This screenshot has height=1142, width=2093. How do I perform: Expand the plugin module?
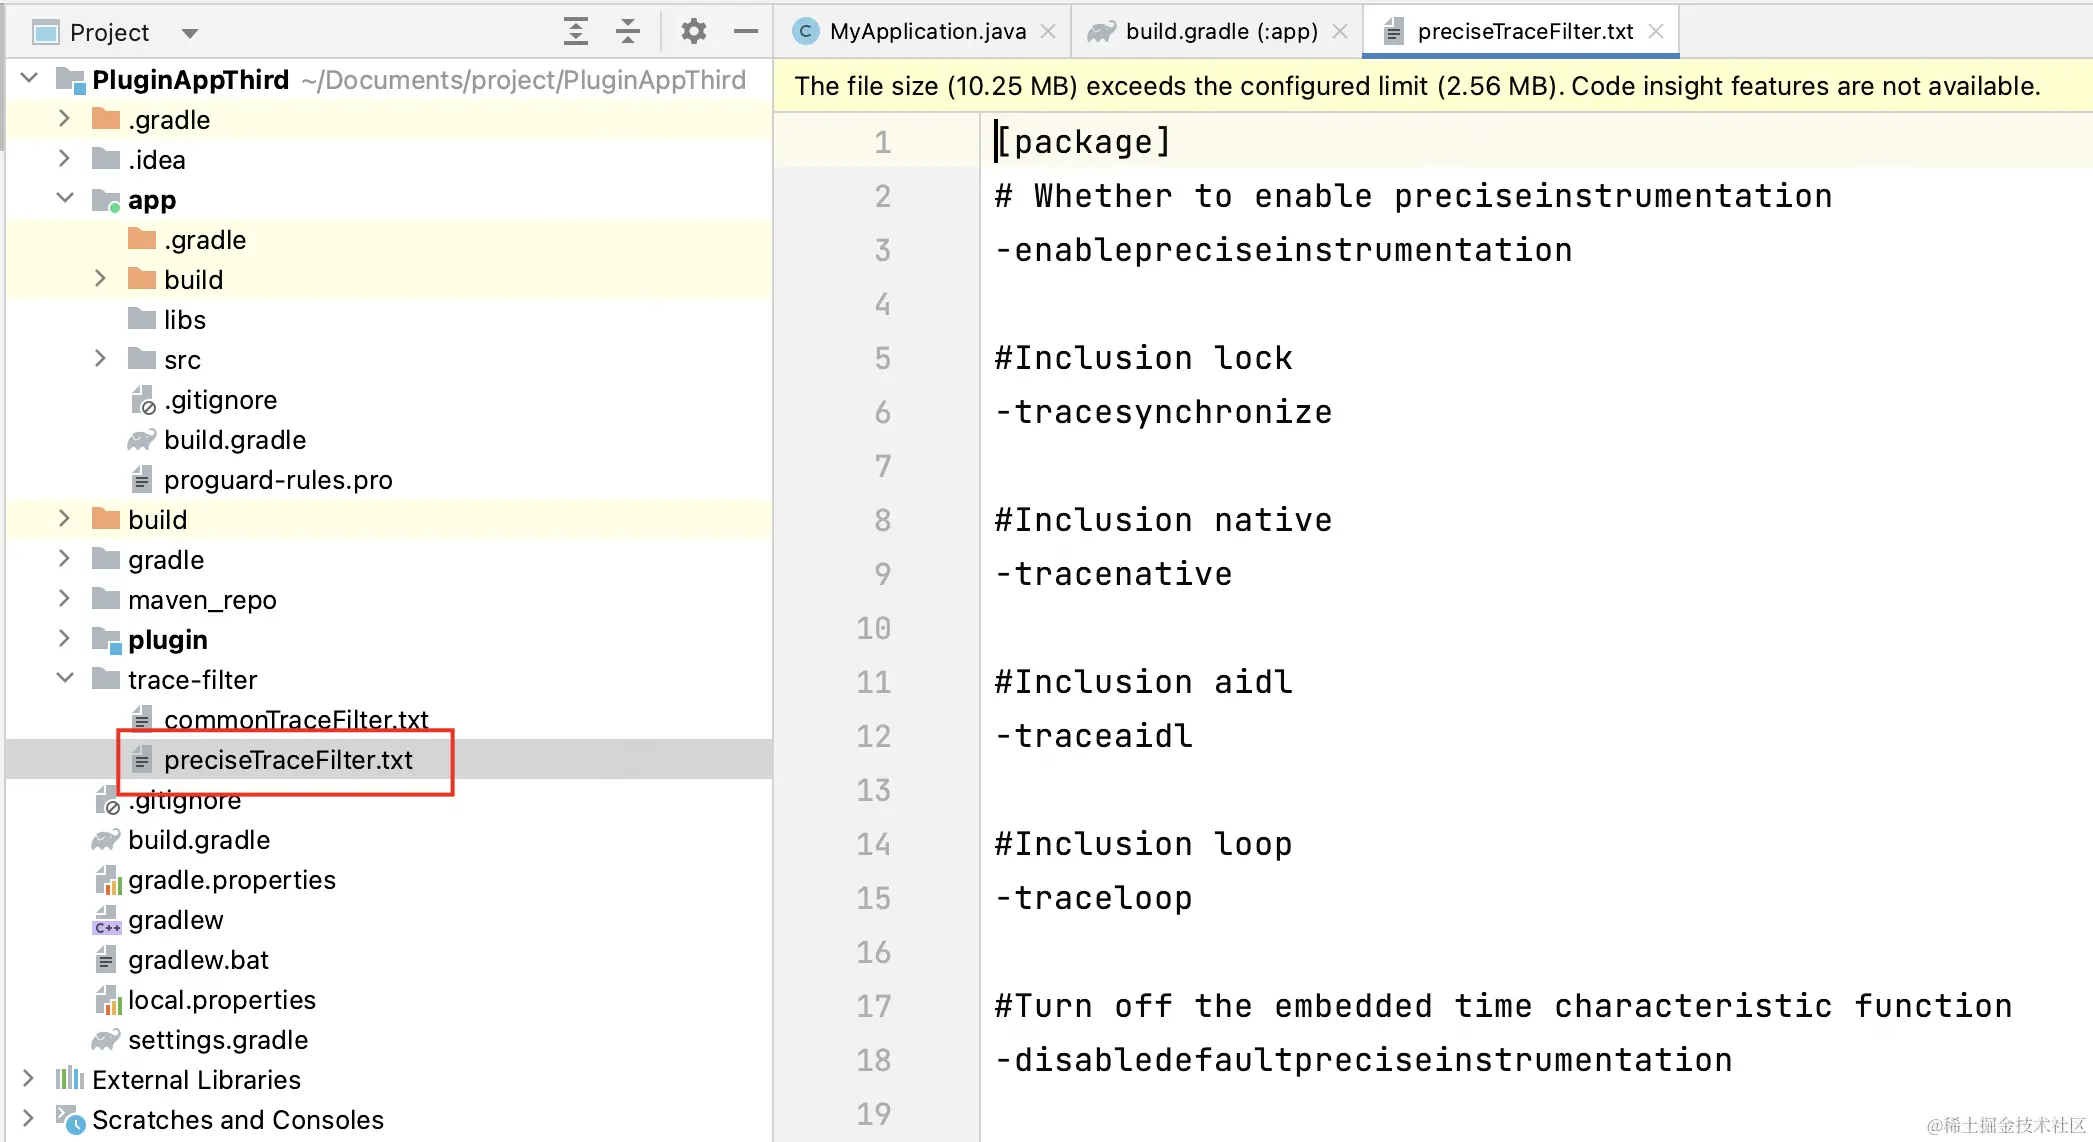(65, 639)
